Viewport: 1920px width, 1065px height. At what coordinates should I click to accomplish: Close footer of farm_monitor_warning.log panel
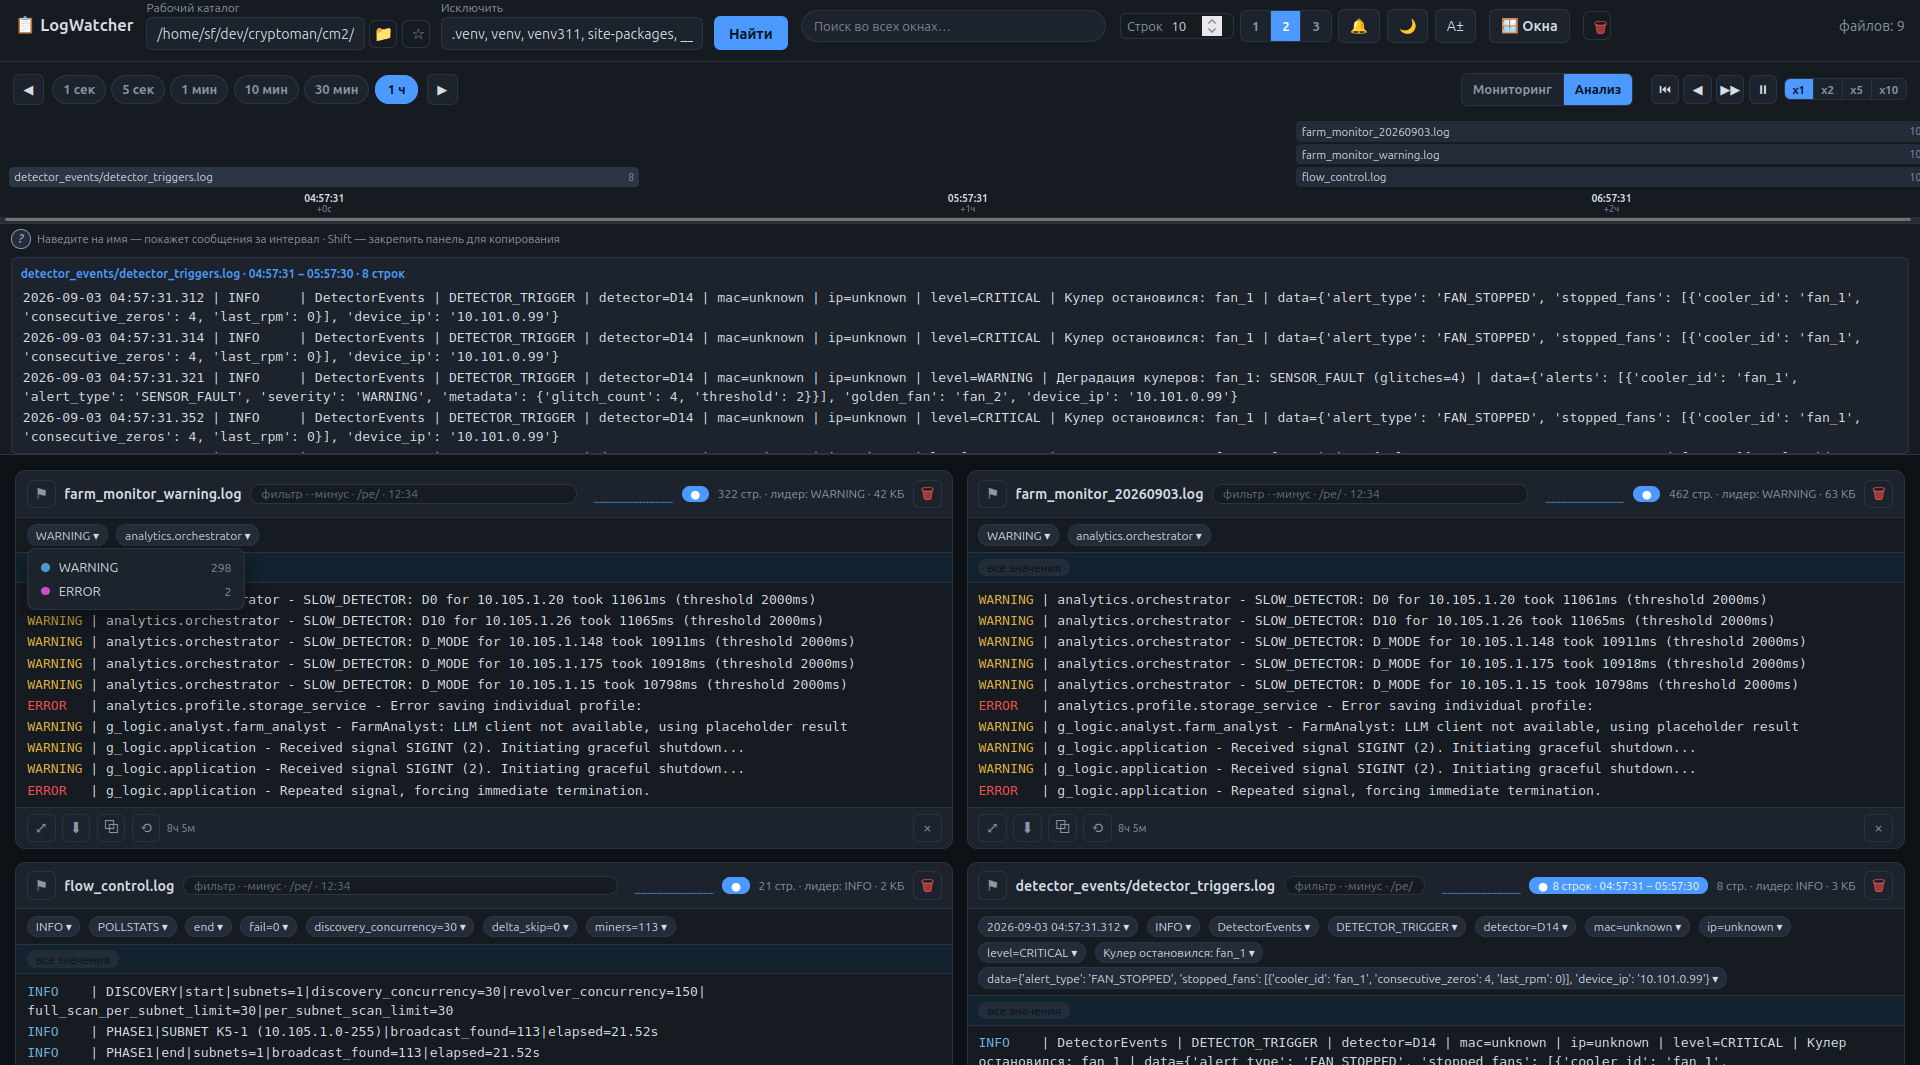coord(927,828)
